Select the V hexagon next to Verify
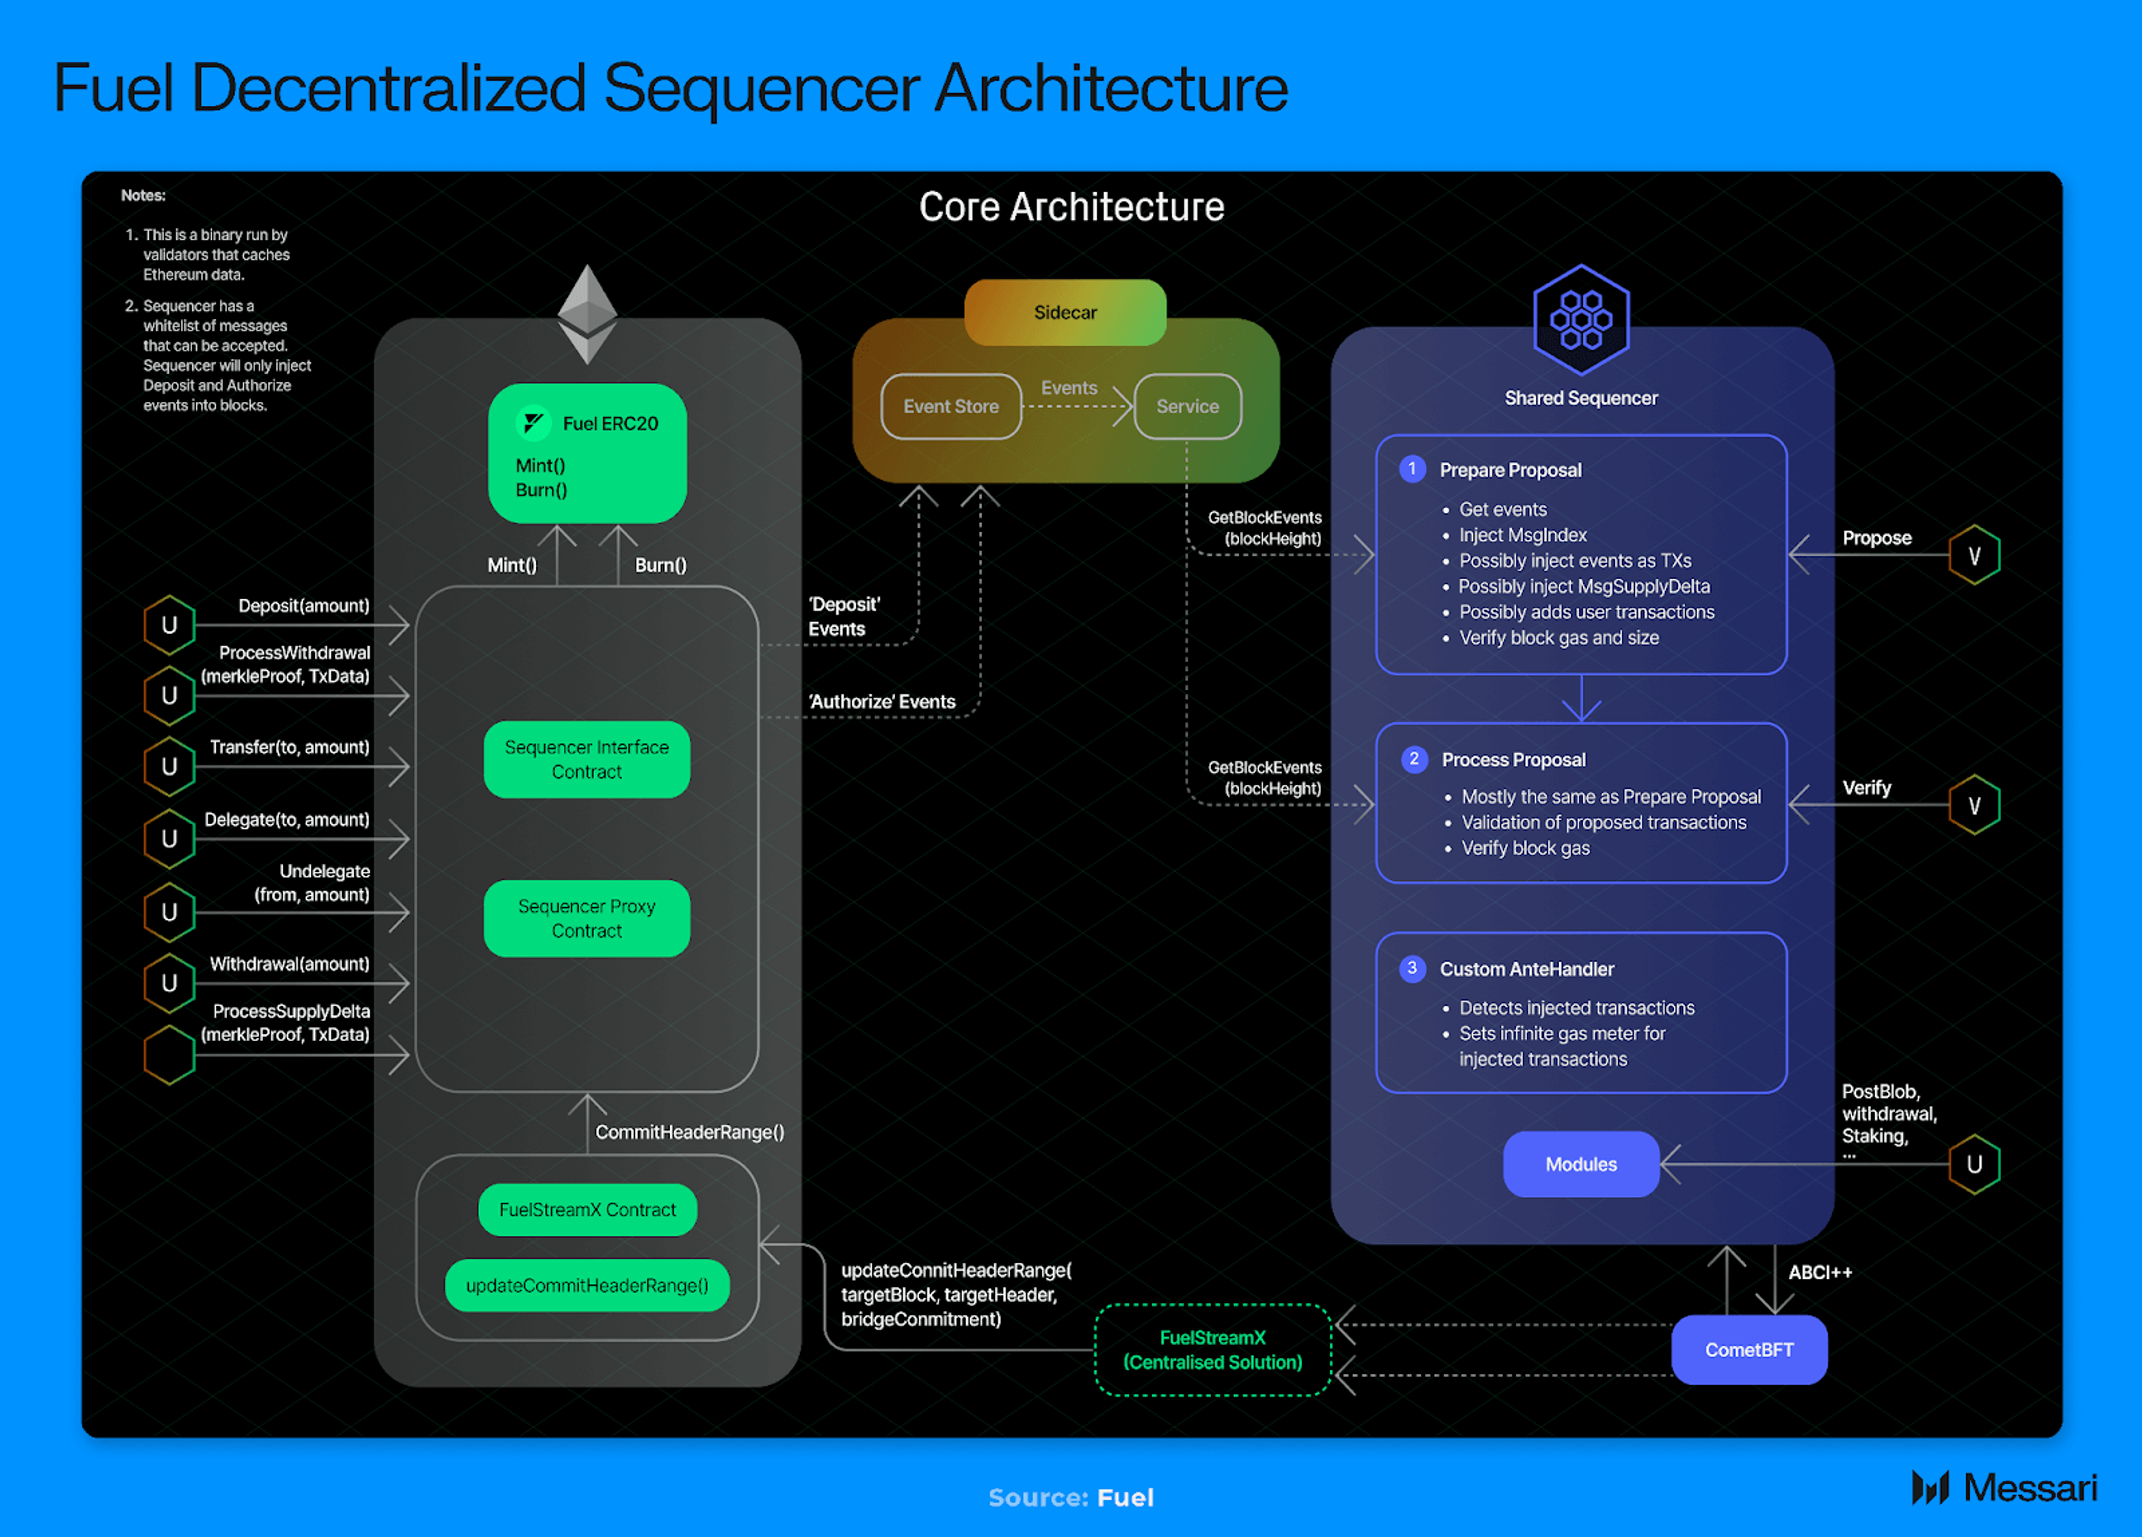This screenshot has width=2142, height=1537. [1973, 805]
